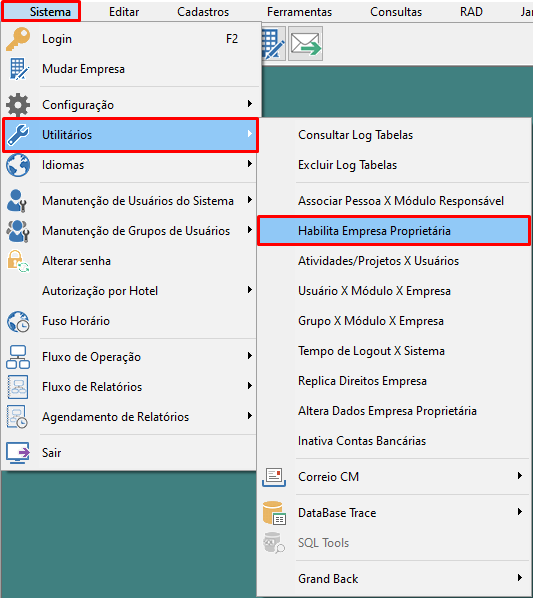
Task: Open Grupo X Módulo X Empresa
Action: click(371, 321)
